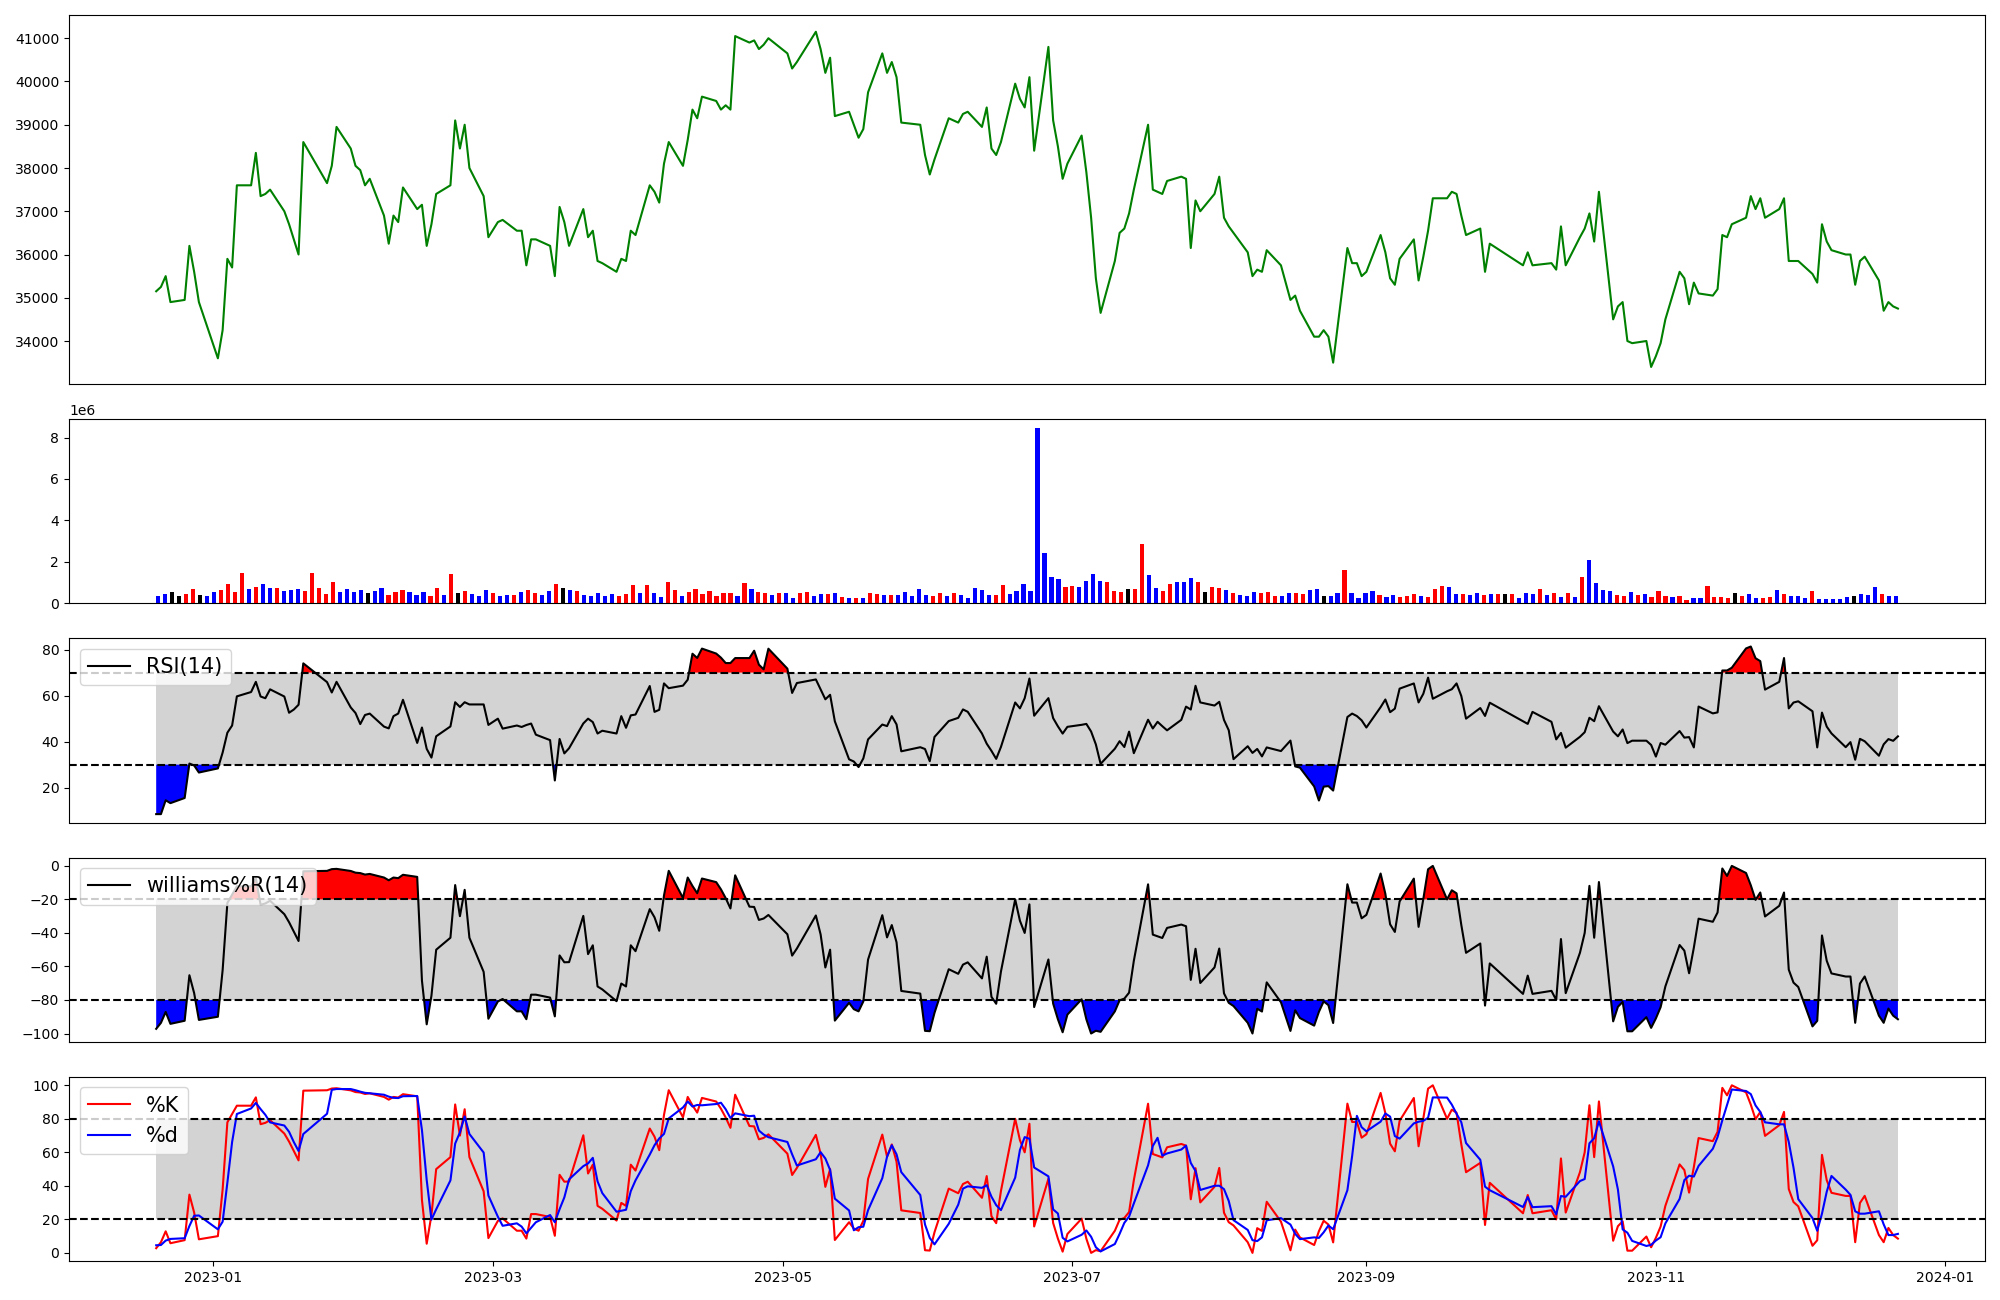2000x1300 pixels.
Task: Click the red %K legend line swatch
Action: (x=109, y=1104)
